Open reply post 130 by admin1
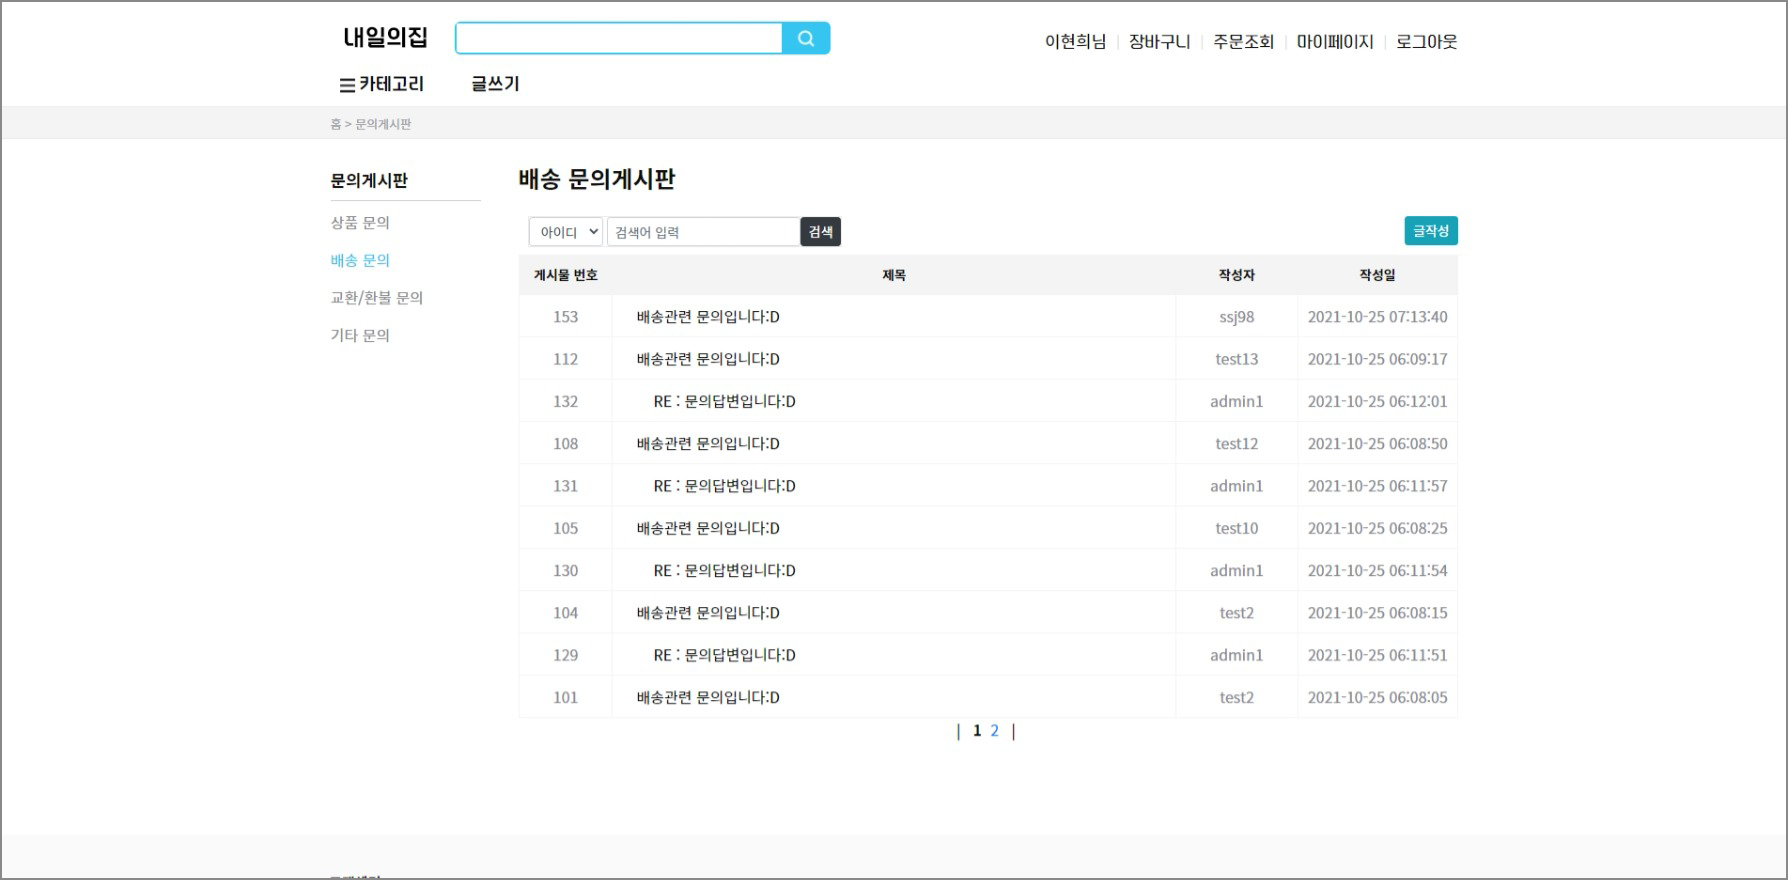The width and height of the screenshot is (1788, 880). point(725,570)
